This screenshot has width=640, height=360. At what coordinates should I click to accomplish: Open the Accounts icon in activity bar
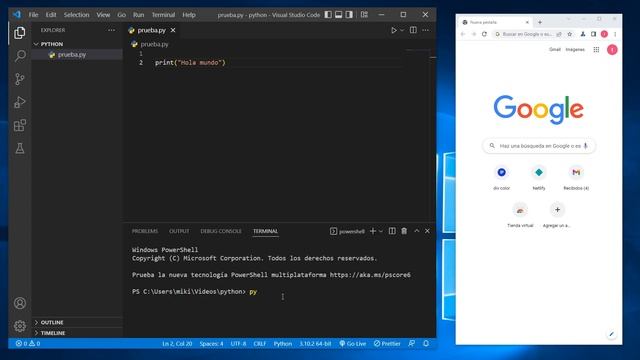coord(20,303)
